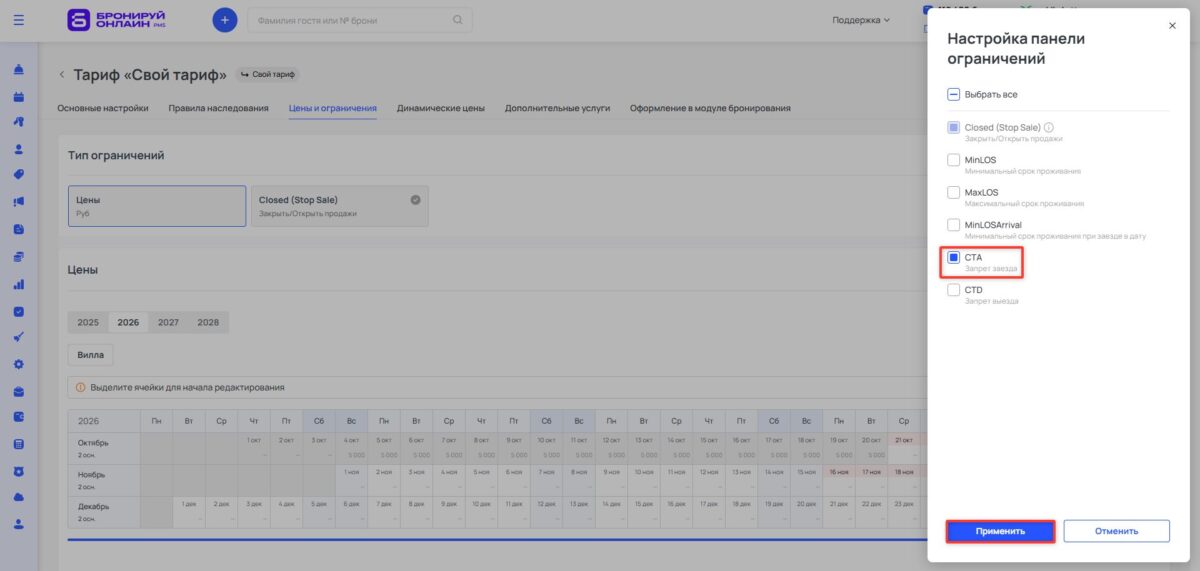Open the price tag sidebar icon

[19, 175]
